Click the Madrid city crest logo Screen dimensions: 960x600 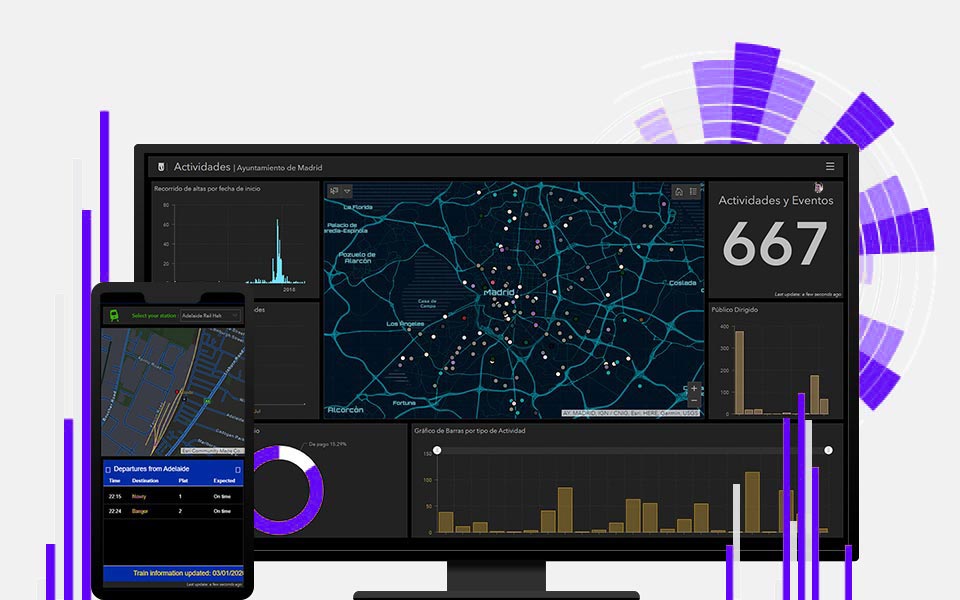[x=162, y=167]
